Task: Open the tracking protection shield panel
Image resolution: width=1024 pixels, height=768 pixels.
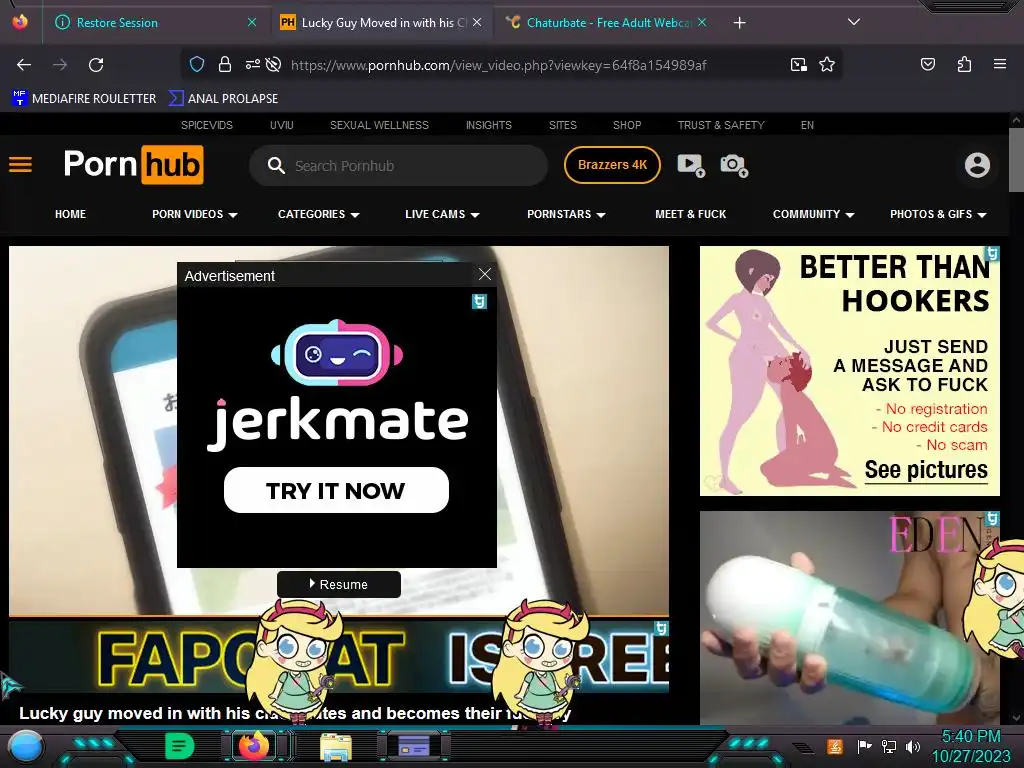Action: [x=197, y=64]
